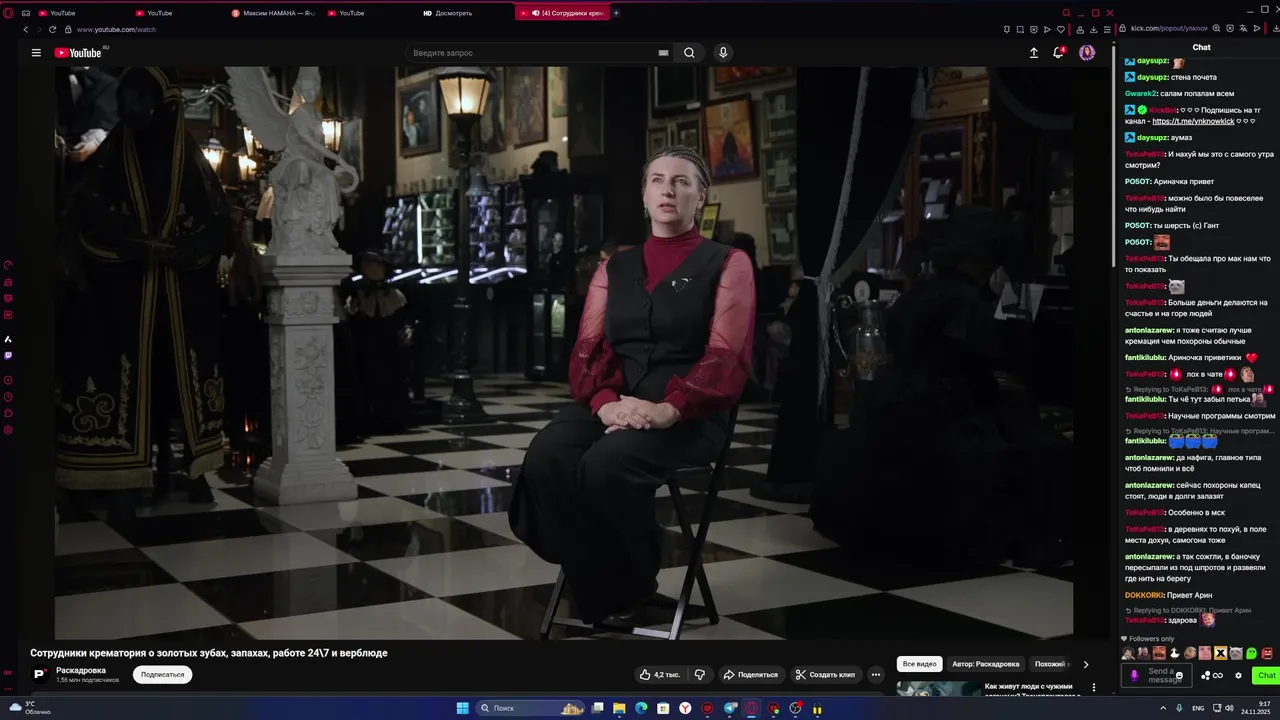Open the chat settings gear
The width and height of the screenshot is (1280, 720).
coord(1238,676)
